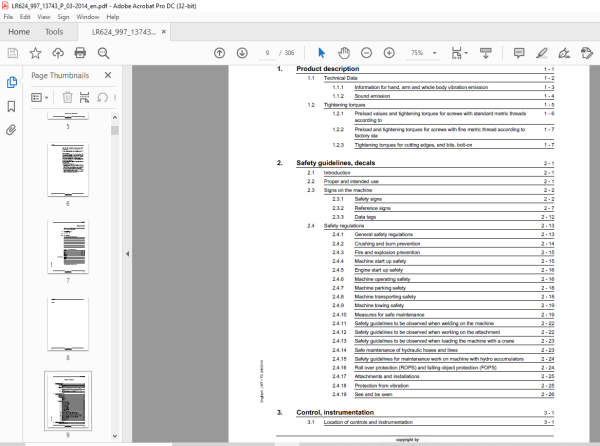Open the Home view

coord(19,32)
